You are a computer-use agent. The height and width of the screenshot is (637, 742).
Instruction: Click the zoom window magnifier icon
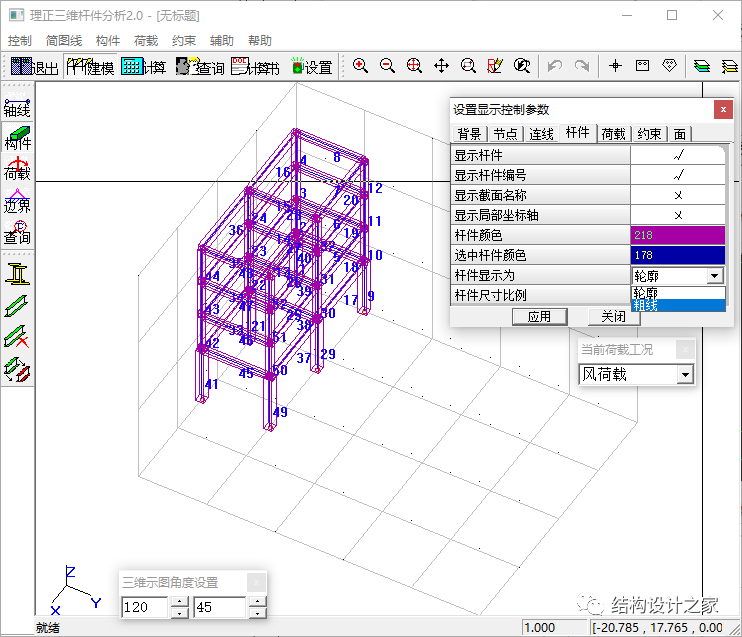coord(468,66)
